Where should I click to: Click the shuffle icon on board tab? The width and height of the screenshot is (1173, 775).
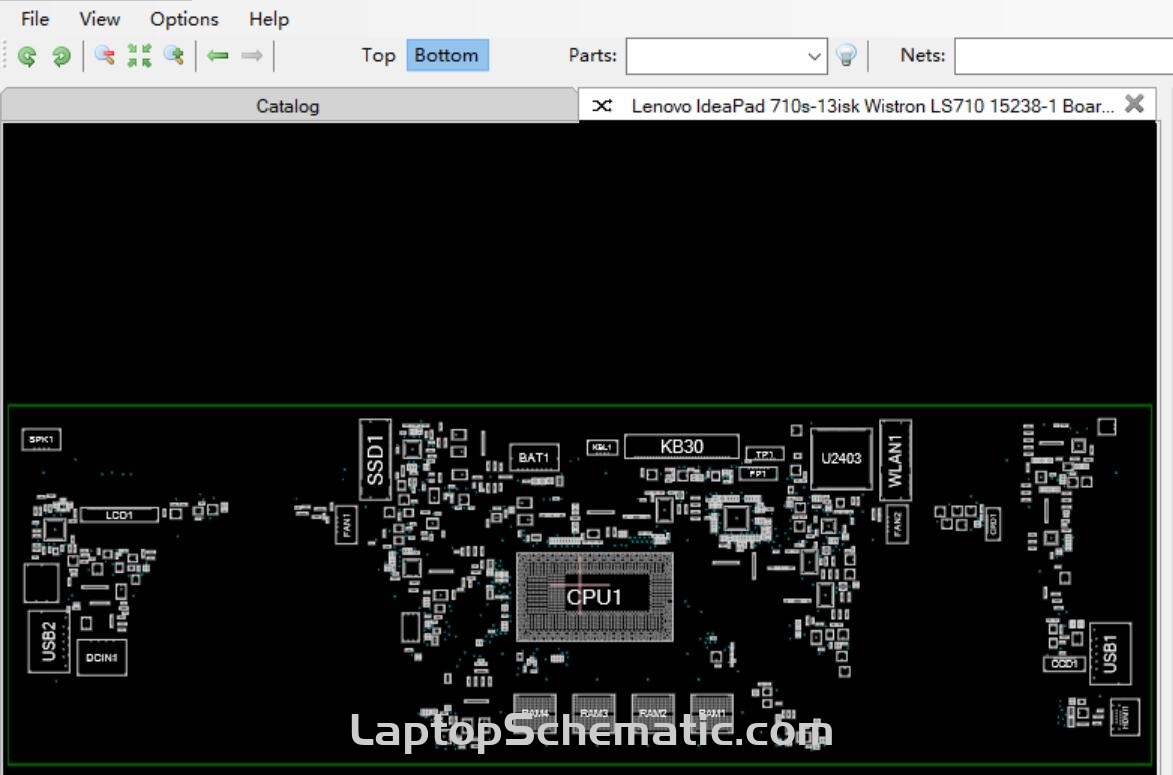[602, 106]
